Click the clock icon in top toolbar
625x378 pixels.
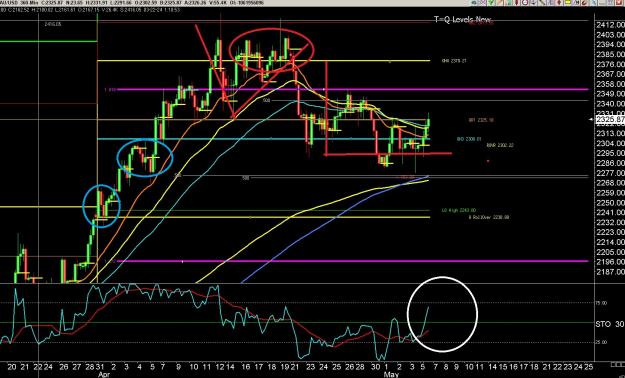click(525, 2)
